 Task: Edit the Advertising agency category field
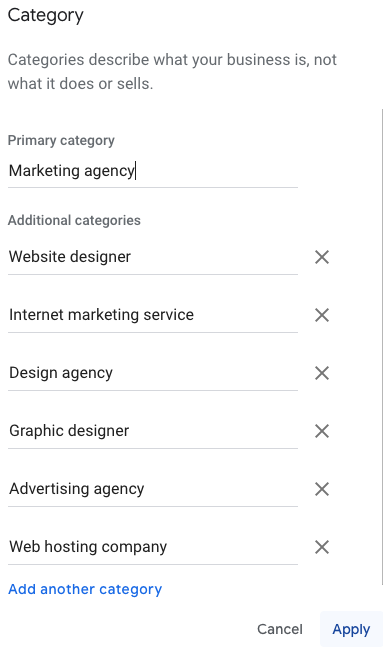click(x=153, y=489)
